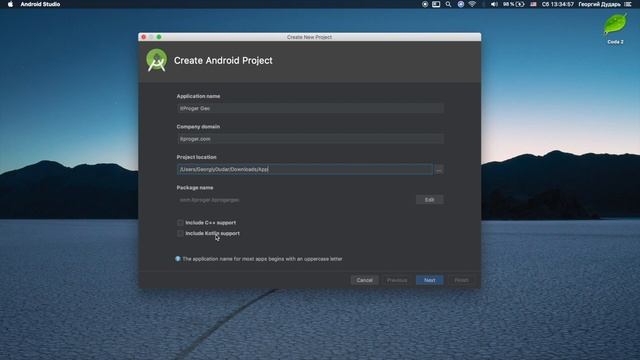The height and width of the screenshot is (360, 640).
Task: Click the 'Create Android Project' heading
Action: pyautogui.click(x=223, y=60)
